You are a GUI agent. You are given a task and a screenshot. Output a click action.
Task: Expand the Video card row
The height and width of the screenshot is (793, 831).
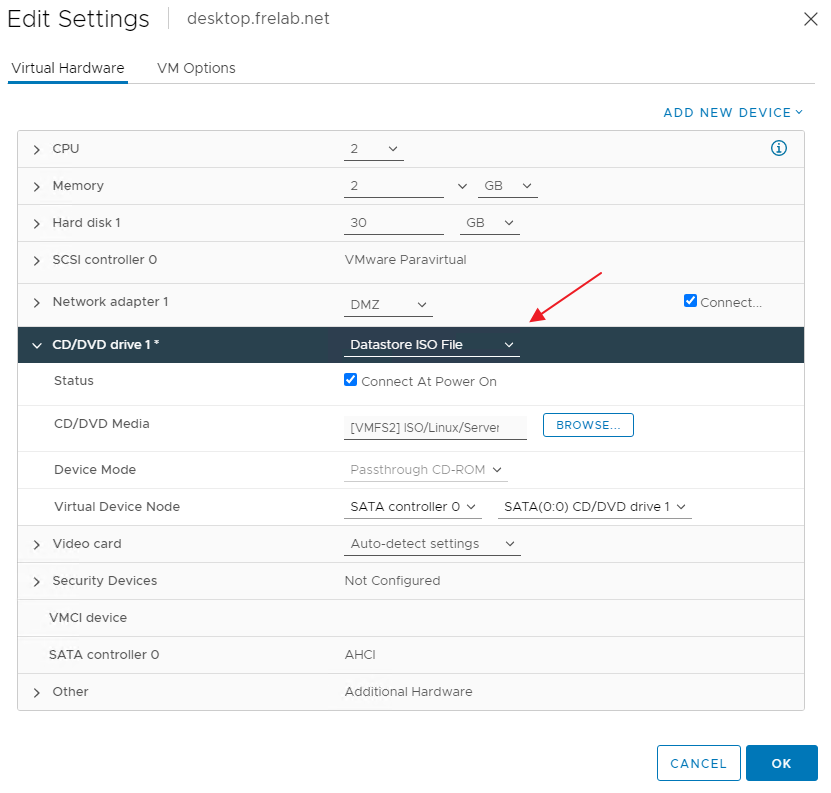(37, 544)
